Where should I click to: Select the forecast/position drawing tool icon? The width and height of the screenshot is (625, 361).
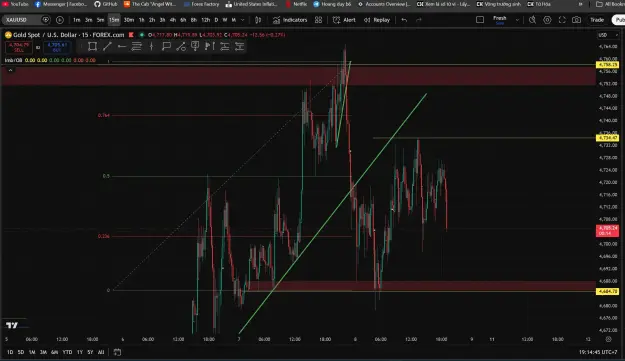210,47
